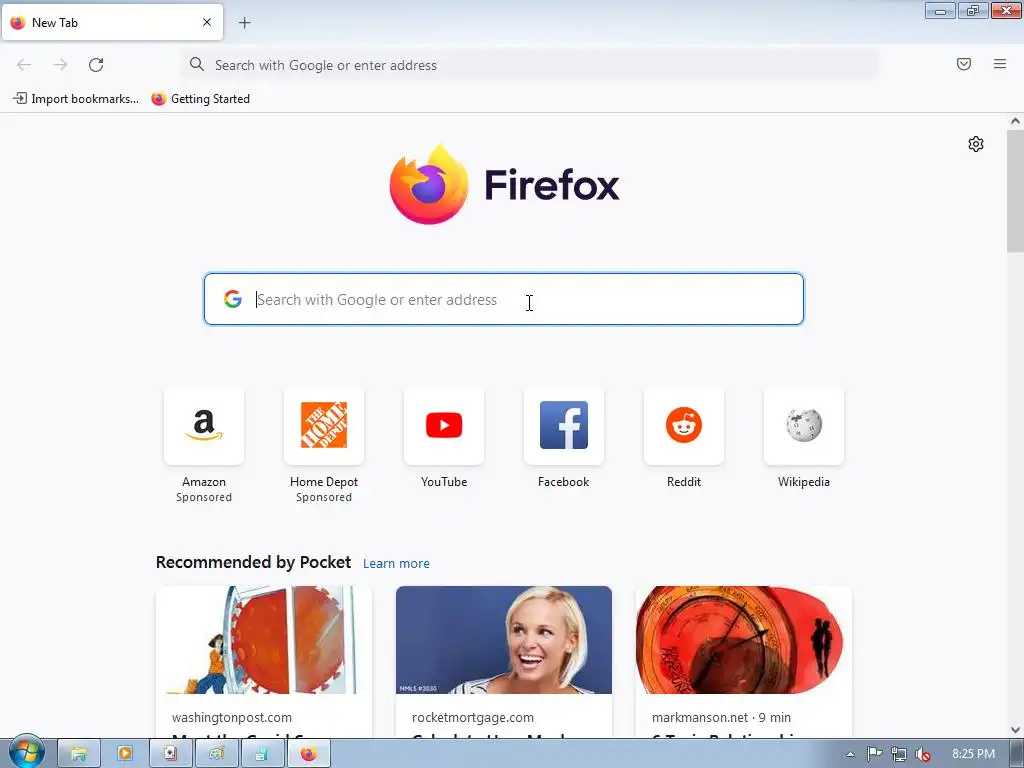Open the Windows Start menu orb
This screenshot has width=1024, height=768.
pos(26,752)
